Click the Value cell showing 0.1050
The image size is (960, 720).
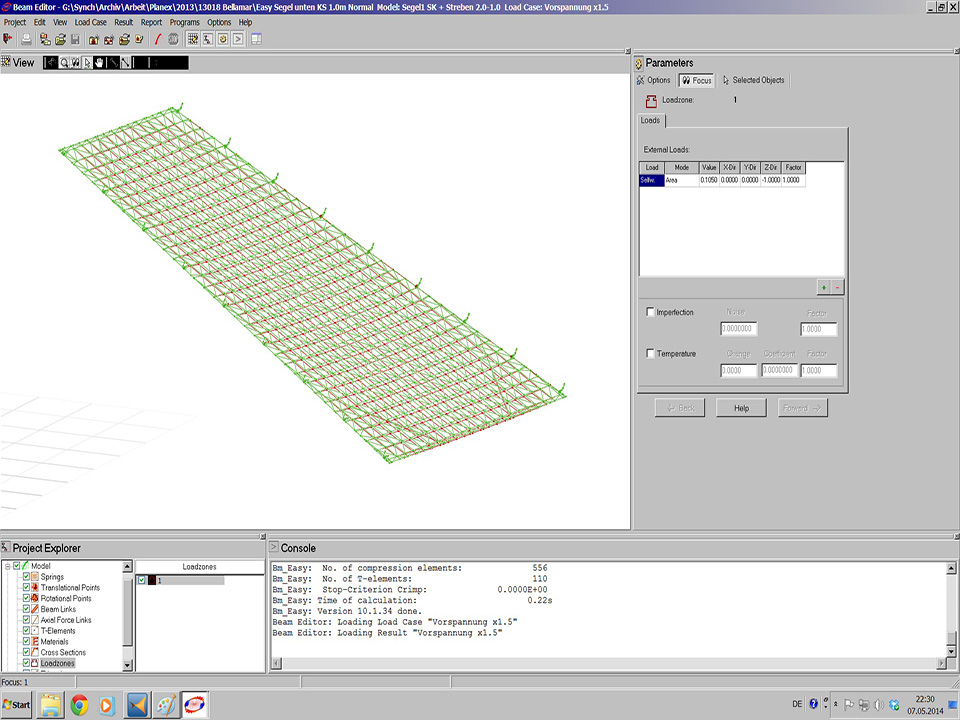708,180
